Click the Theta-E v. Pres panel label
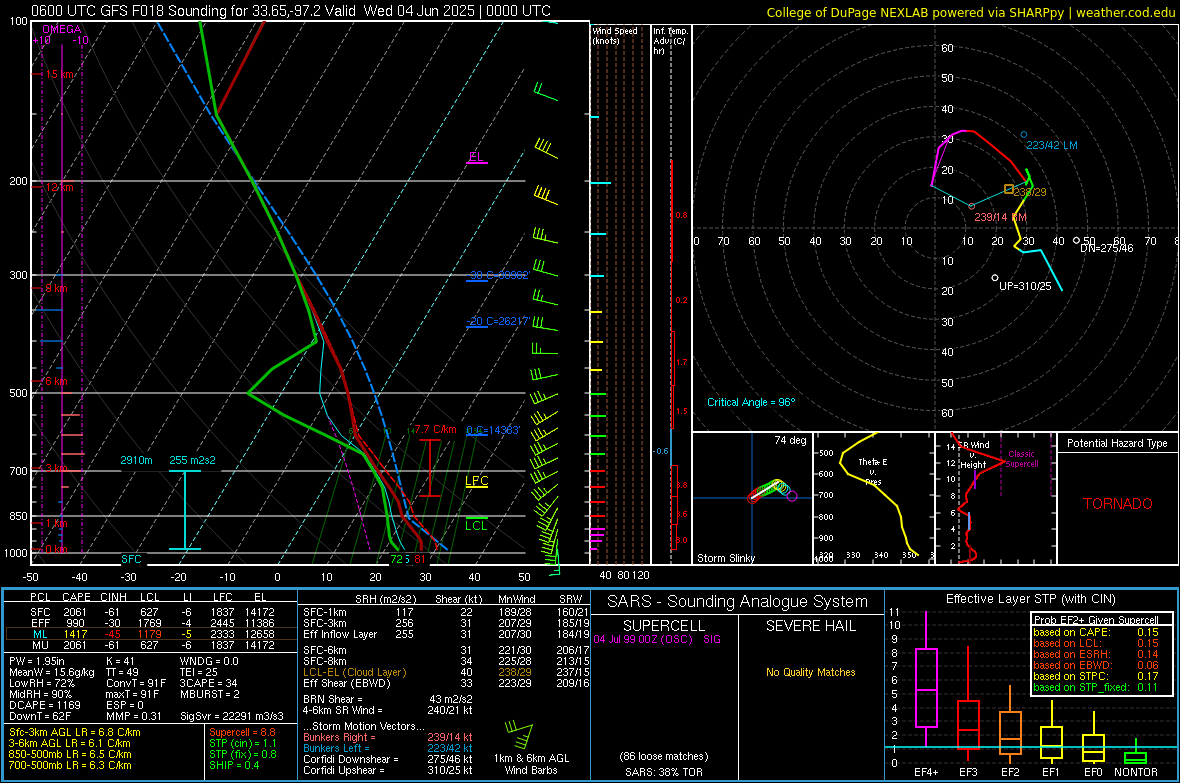The height and width of the screenshot is (783, 1180). point(872,471)
